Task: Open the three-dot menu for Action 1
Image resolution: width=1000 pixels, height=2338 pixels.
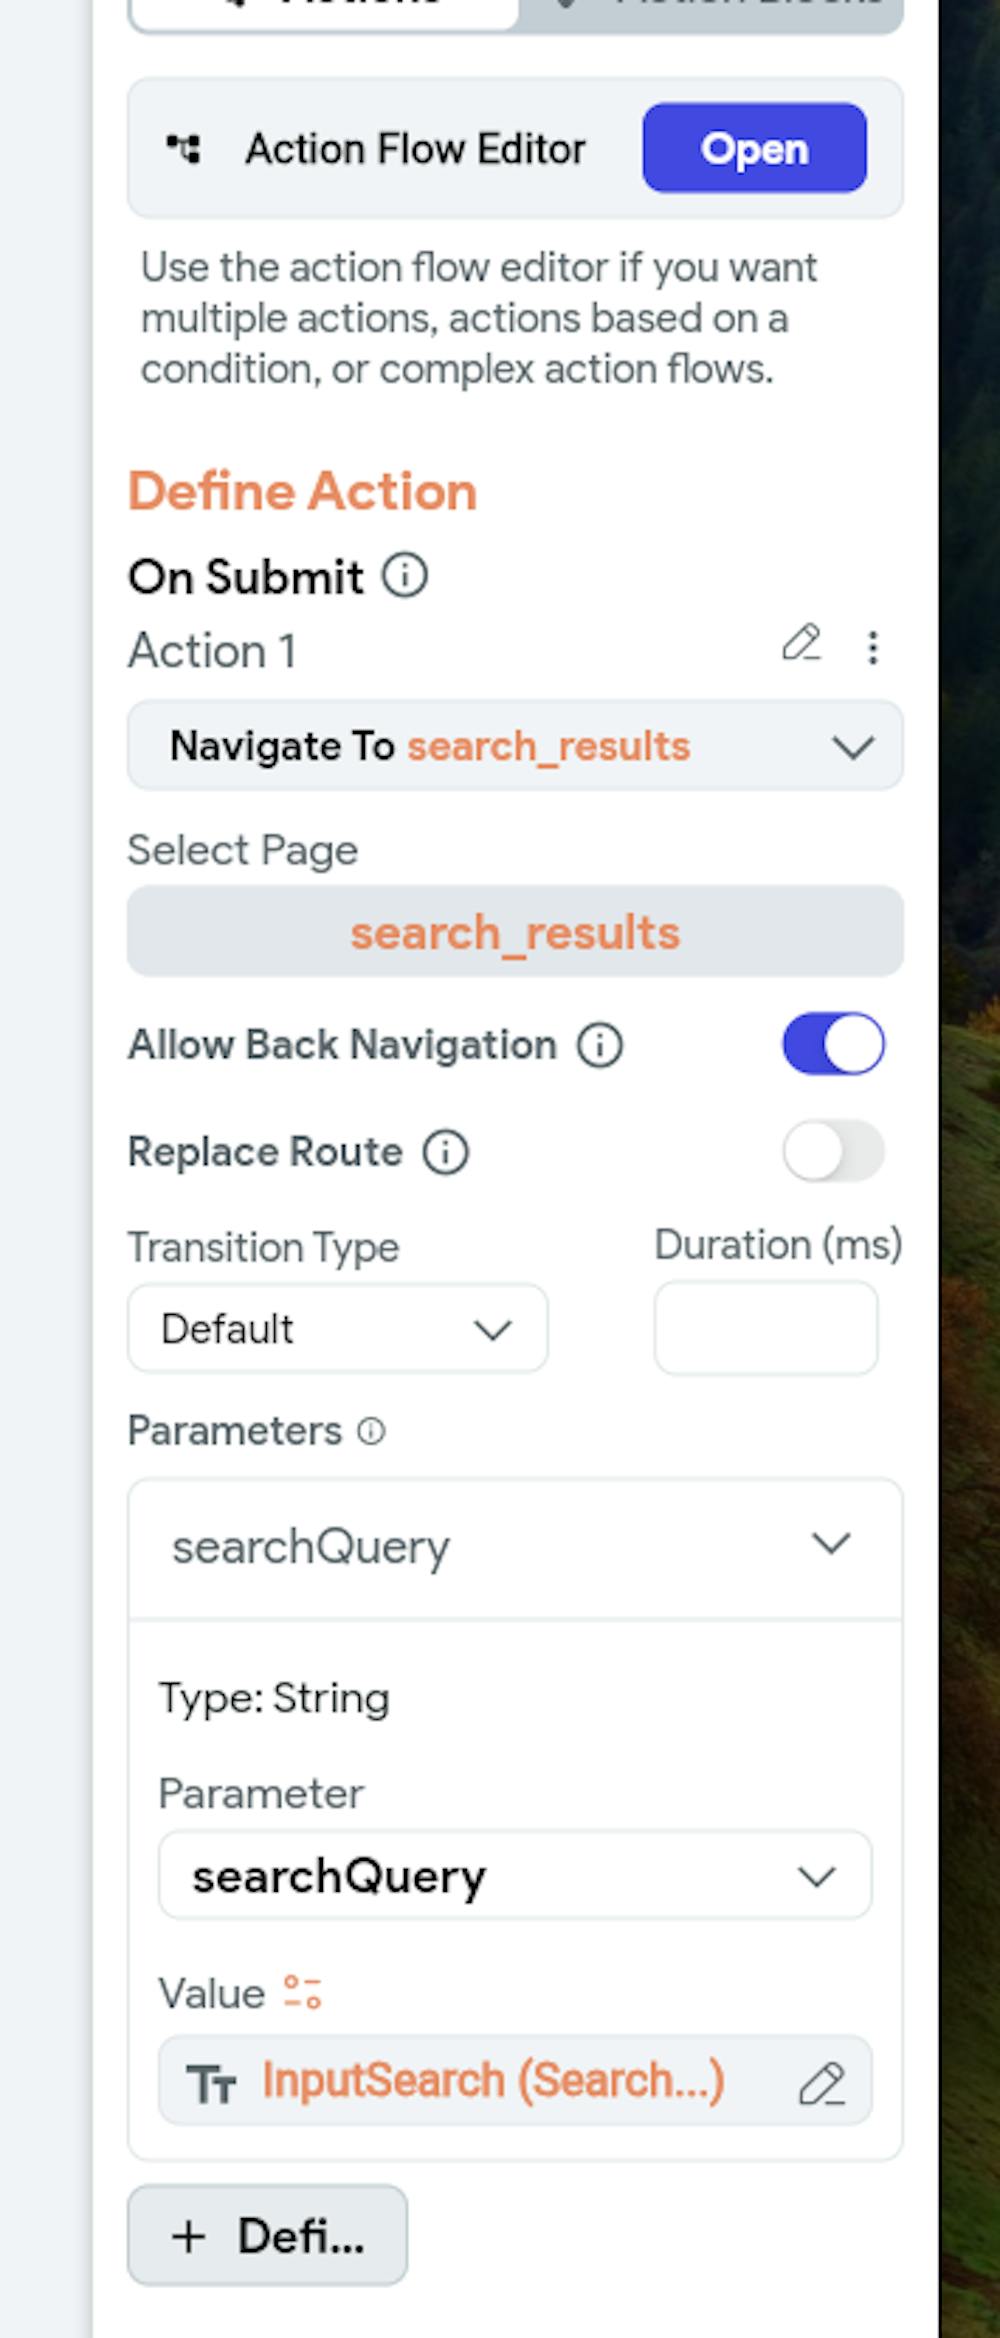Action: 873,648
